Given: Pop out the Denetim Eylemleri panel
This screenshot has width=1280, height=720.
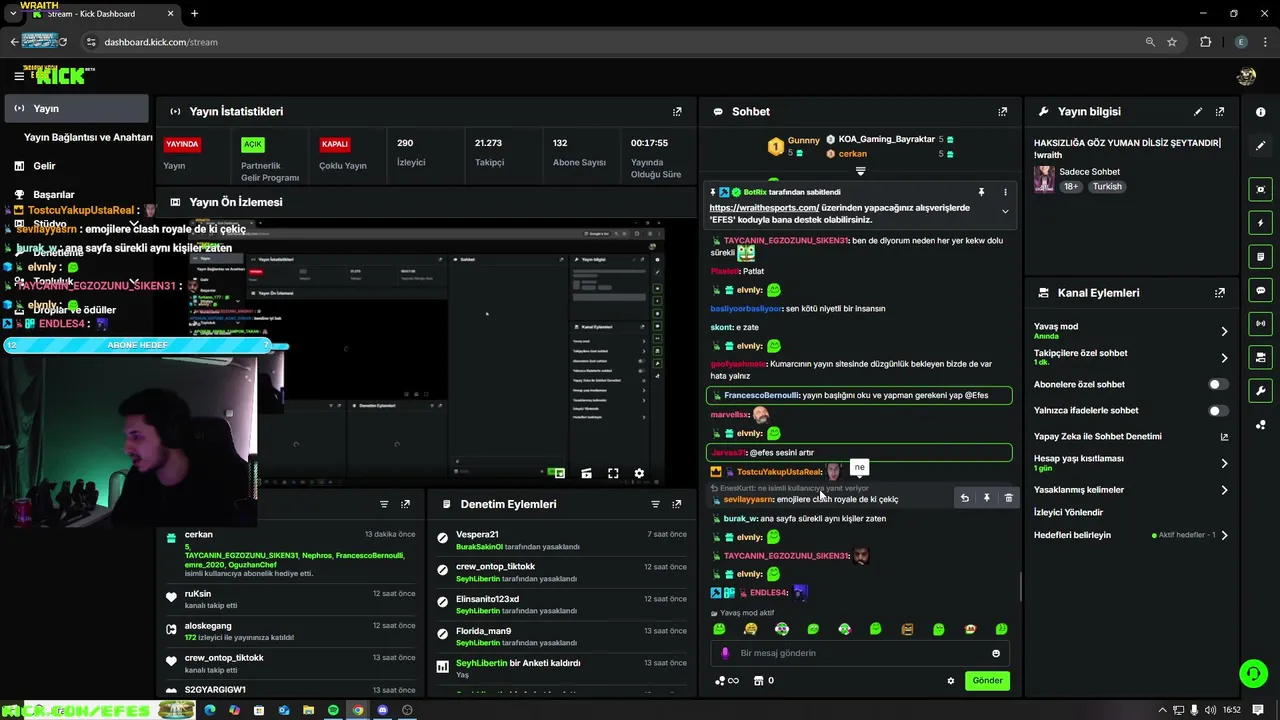Looking at the screenshot, I should pos(677,504).
